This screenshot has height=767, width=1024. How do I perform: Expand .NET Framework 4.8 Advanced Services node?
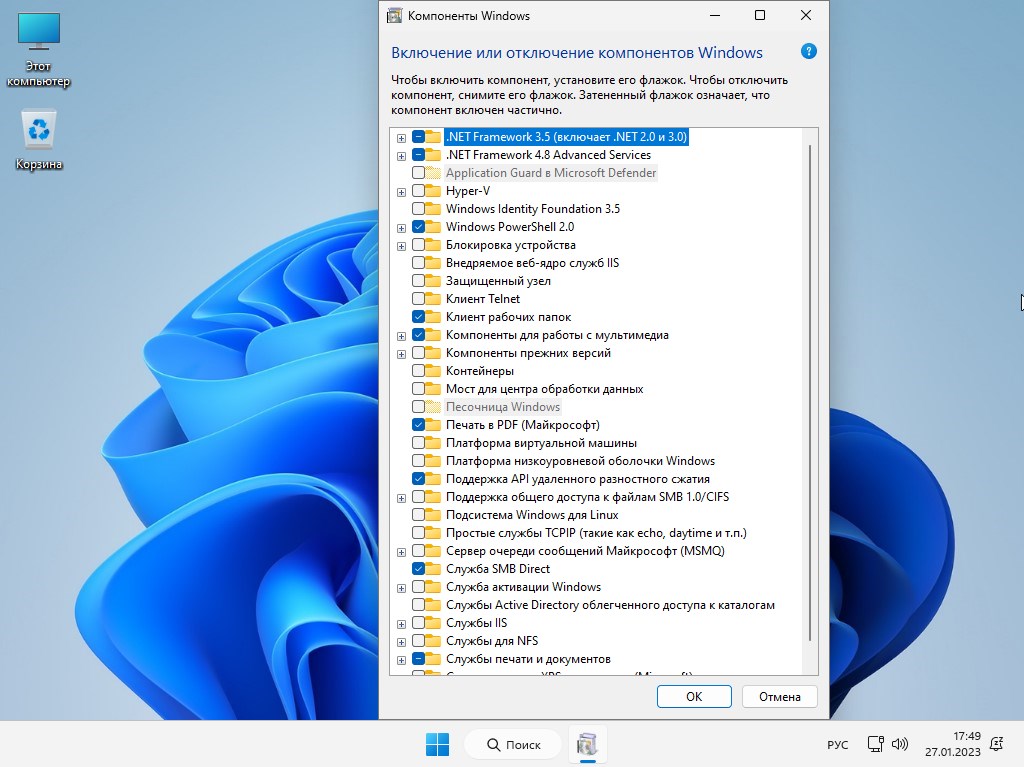coord(401,156)
